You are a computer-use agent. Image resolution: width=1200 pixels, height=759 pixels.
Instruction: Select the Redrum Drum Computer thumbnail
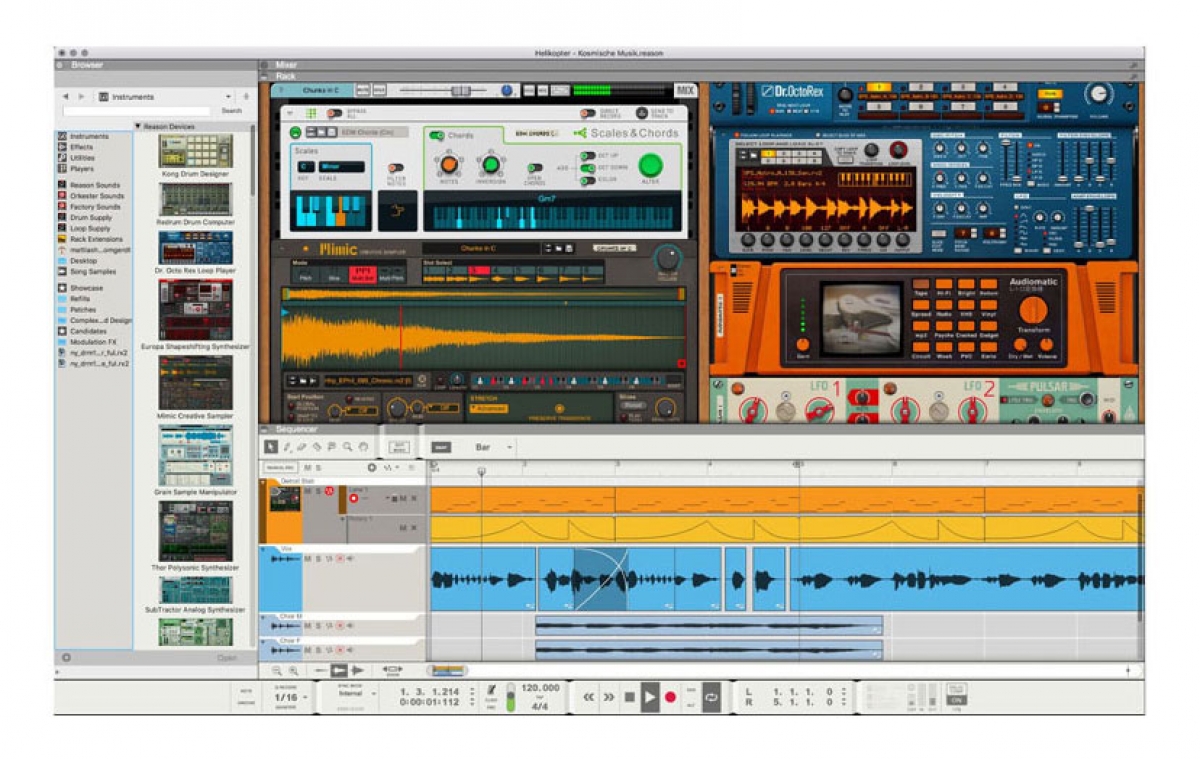tap(195, 199)
